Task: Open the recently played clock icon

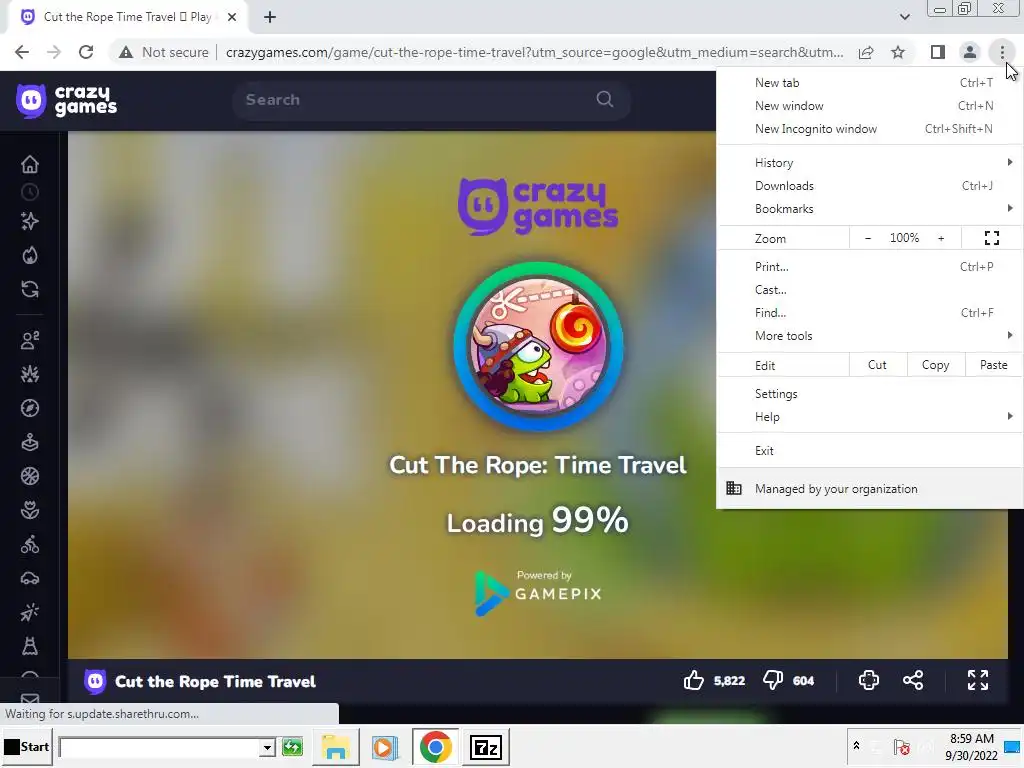Action: click(x=30, y=192)
